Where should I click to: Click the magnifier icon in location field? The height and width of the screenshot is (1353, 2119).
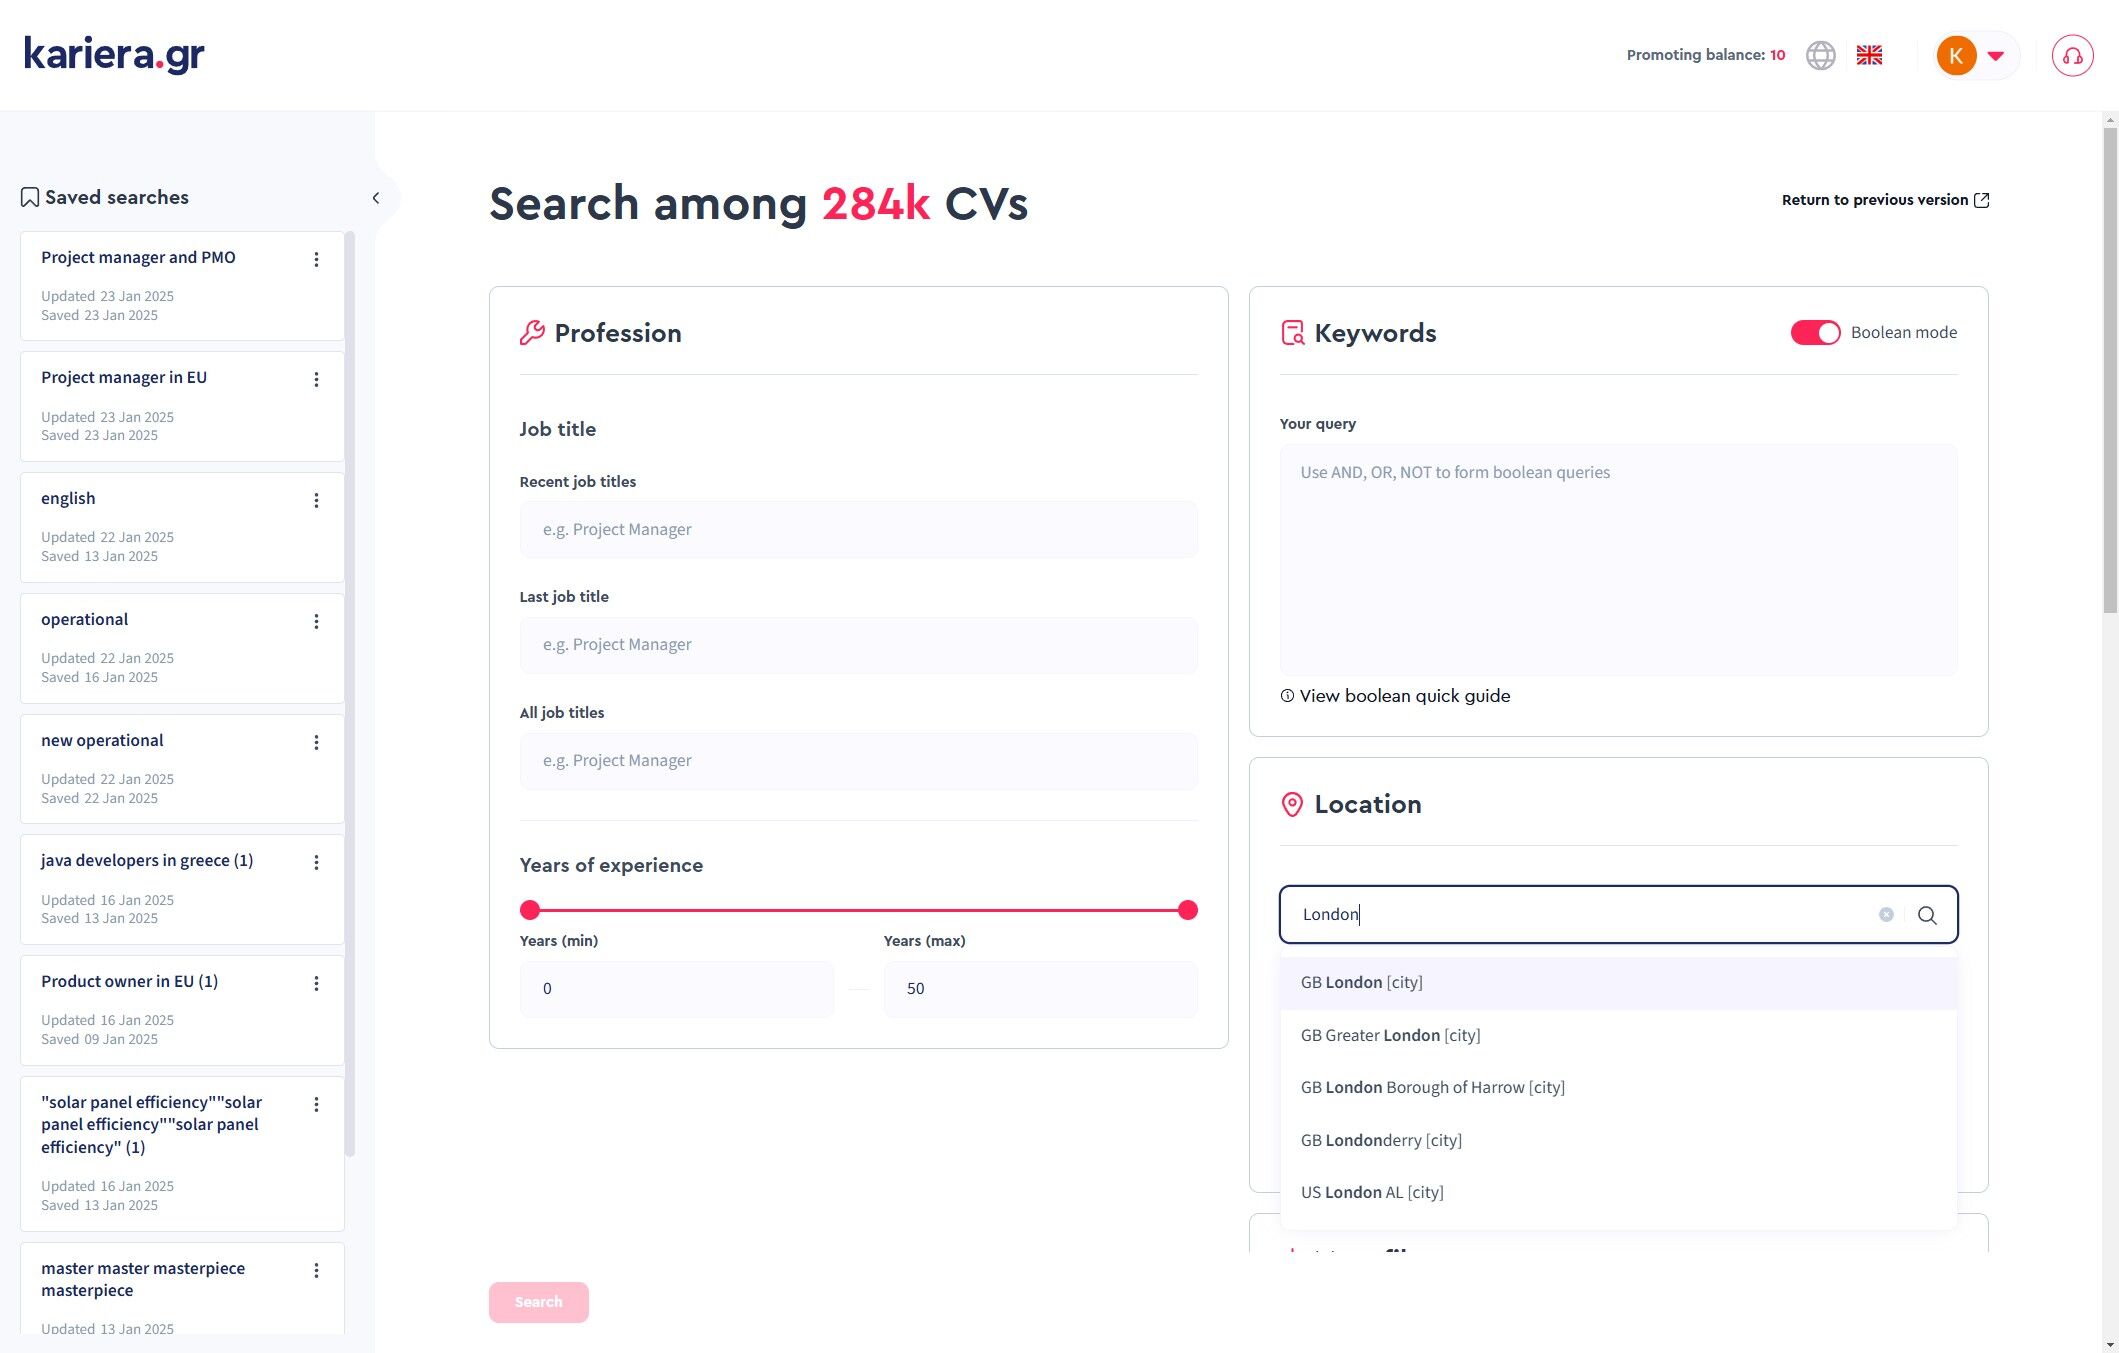tap(1927, 915)
